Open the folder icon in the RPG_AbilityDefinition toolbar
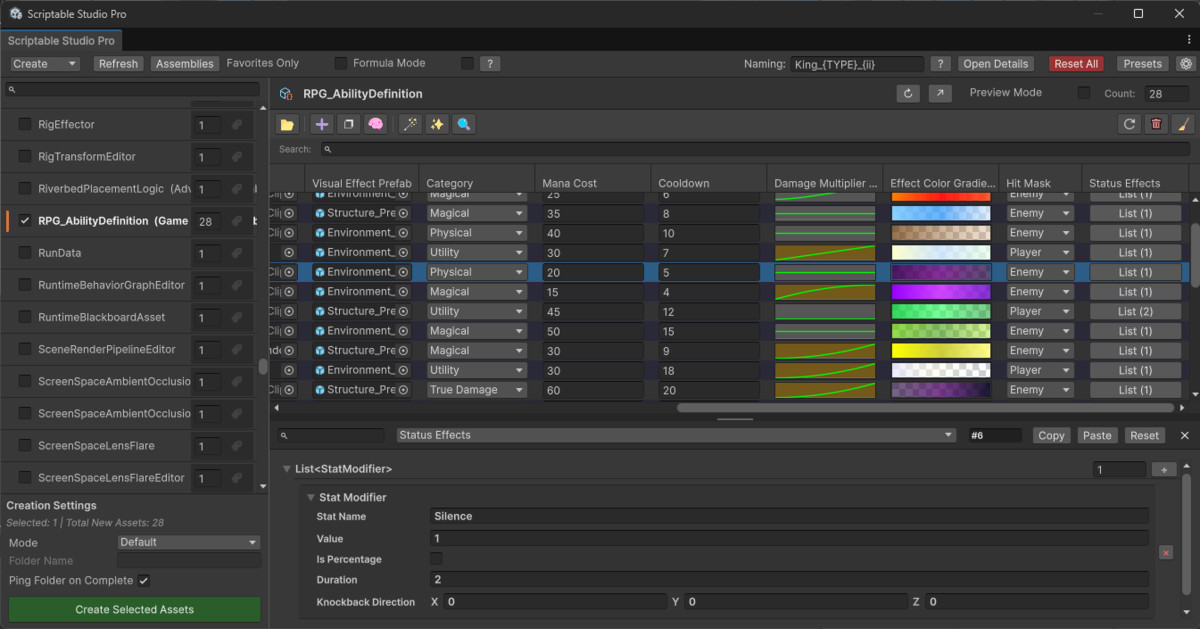1200x629 pixels. (x=287, y=123)
